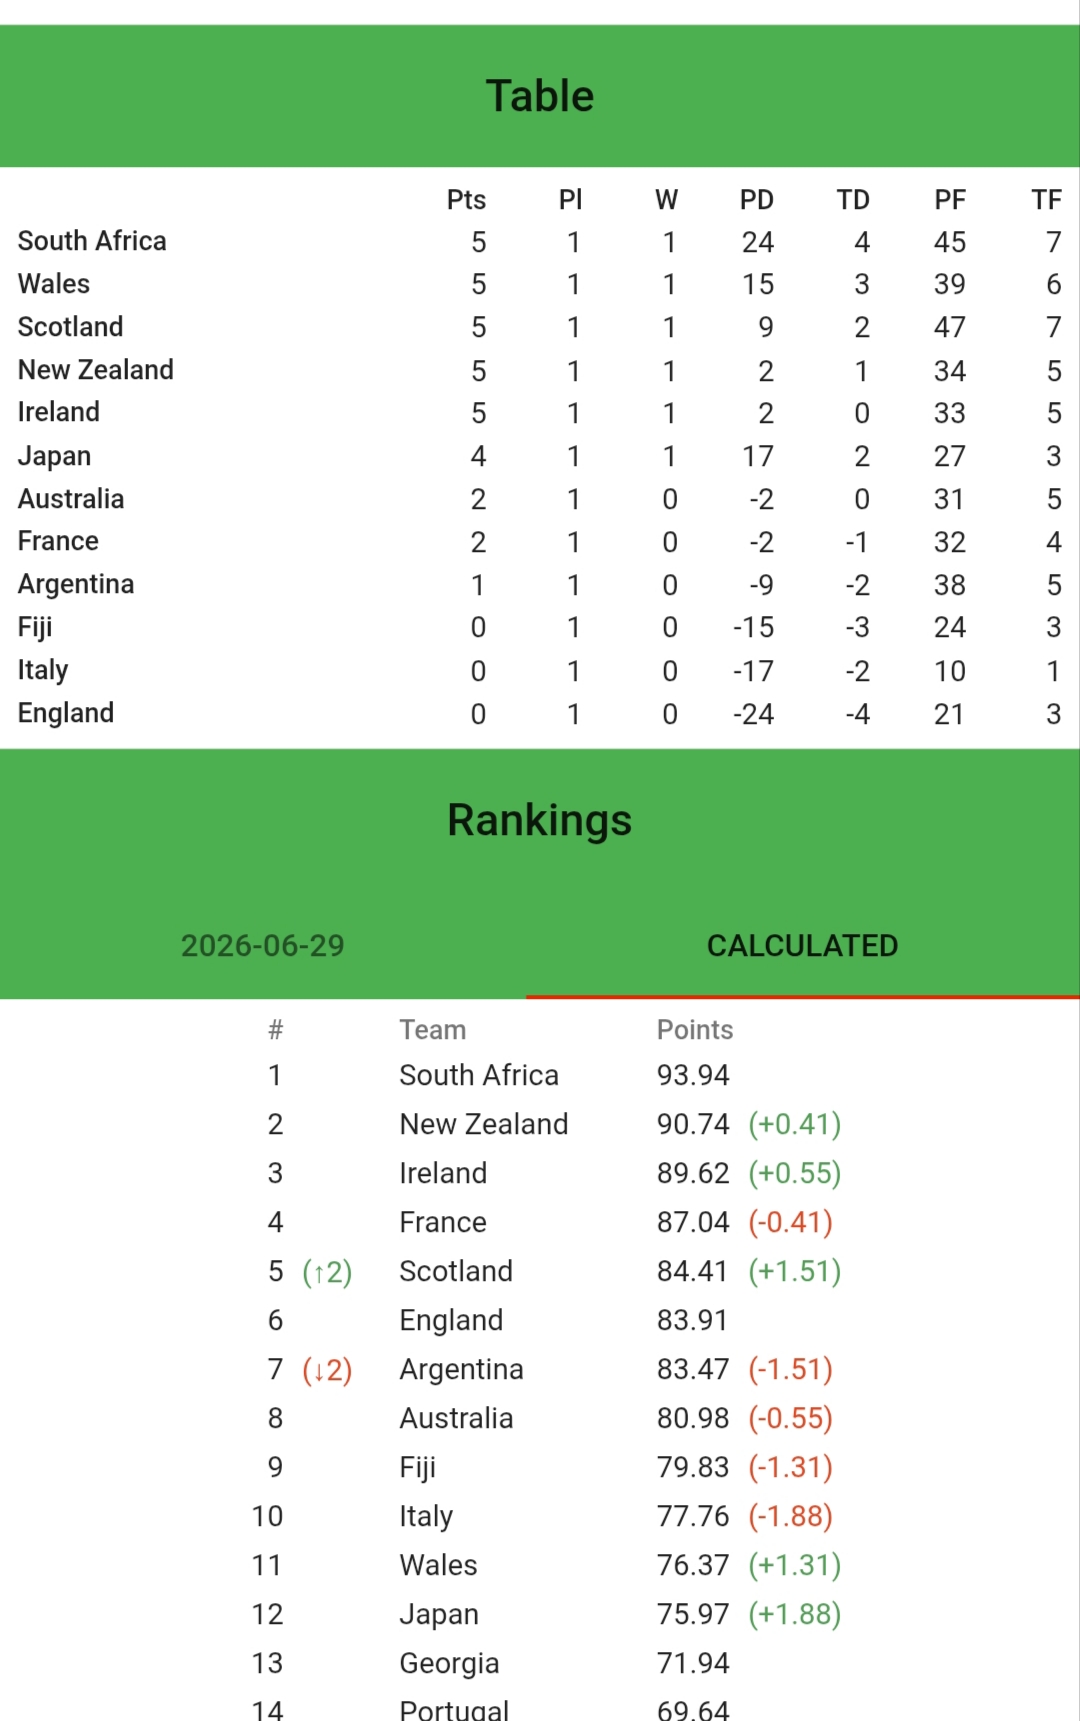Click the PD column header

[x=757, y=200]
